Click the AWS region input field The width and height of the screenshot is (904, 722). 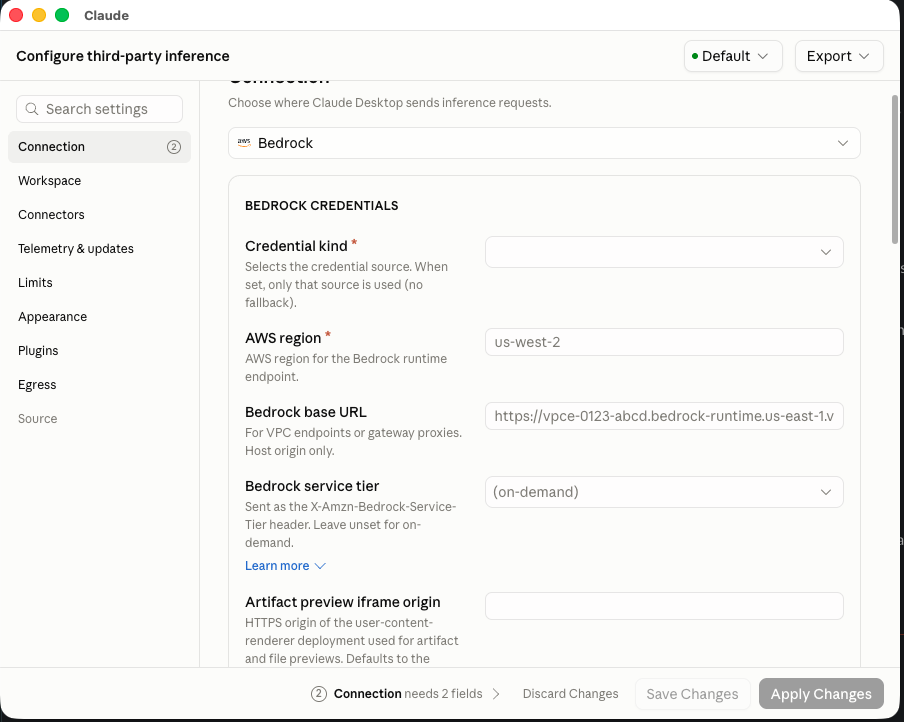point(664,342)
